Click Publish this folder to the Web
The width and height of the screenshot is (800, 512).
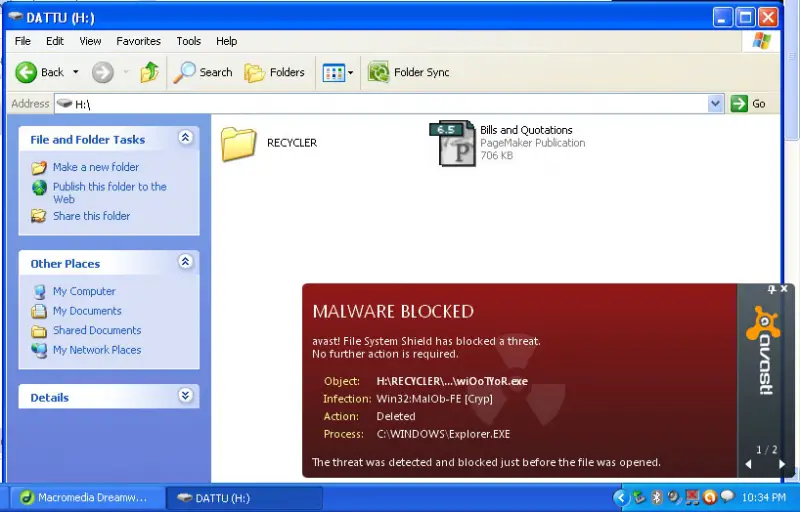click(x=110, y=193)
